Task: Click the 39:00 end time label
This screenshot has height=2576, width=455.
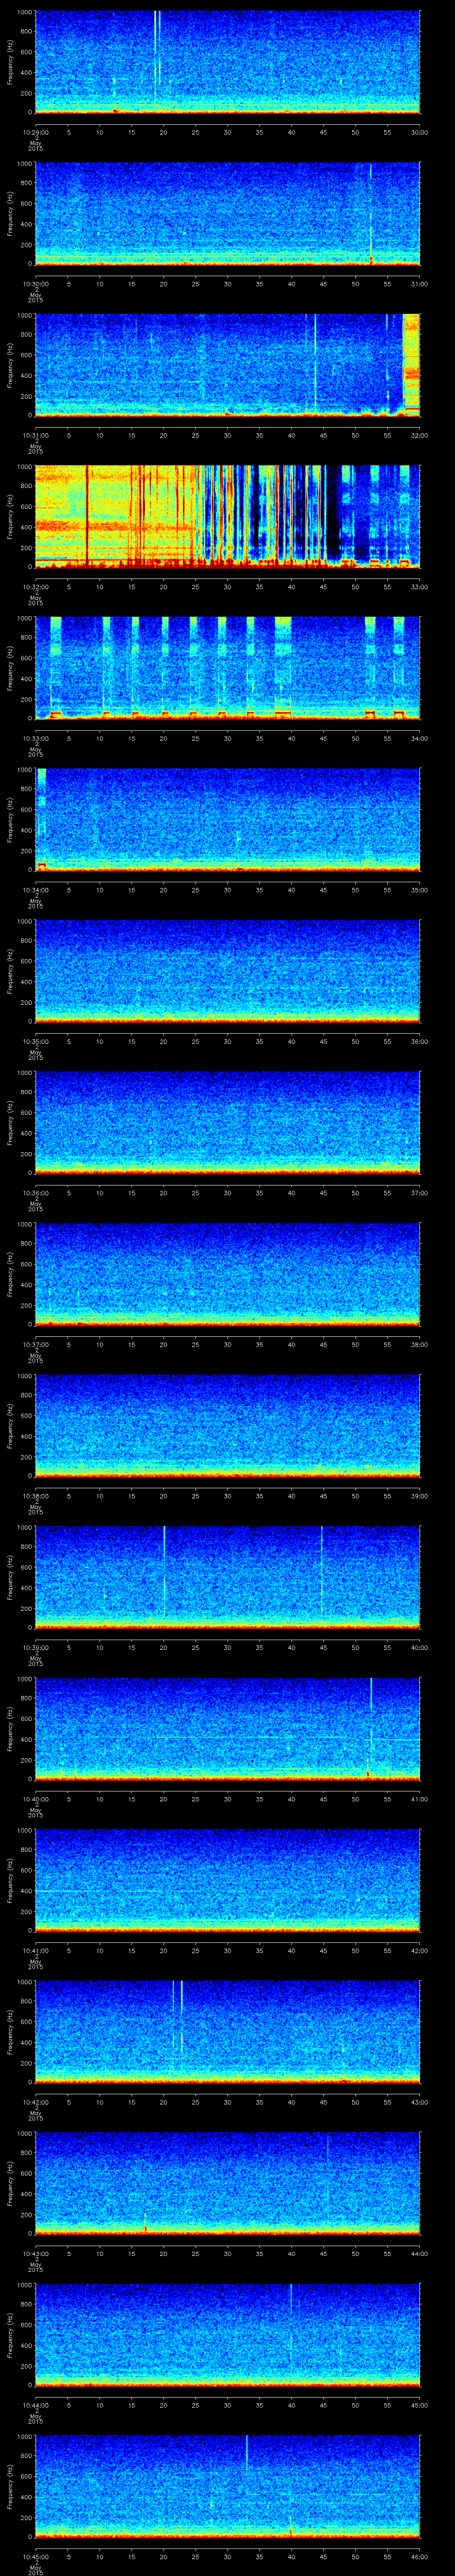Action: 420,1496
